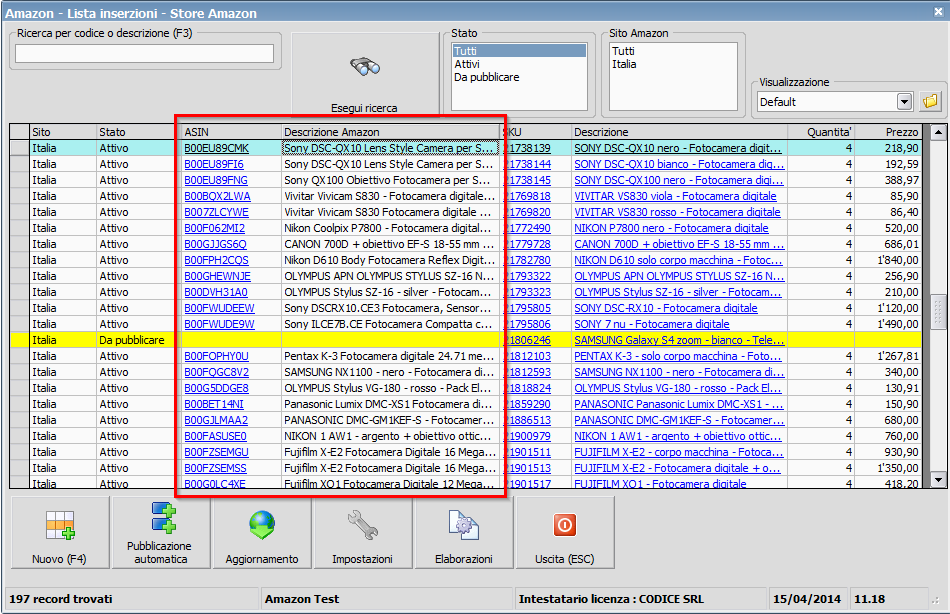Click the red Uscita (ESC) power icon

pos(565,524)
